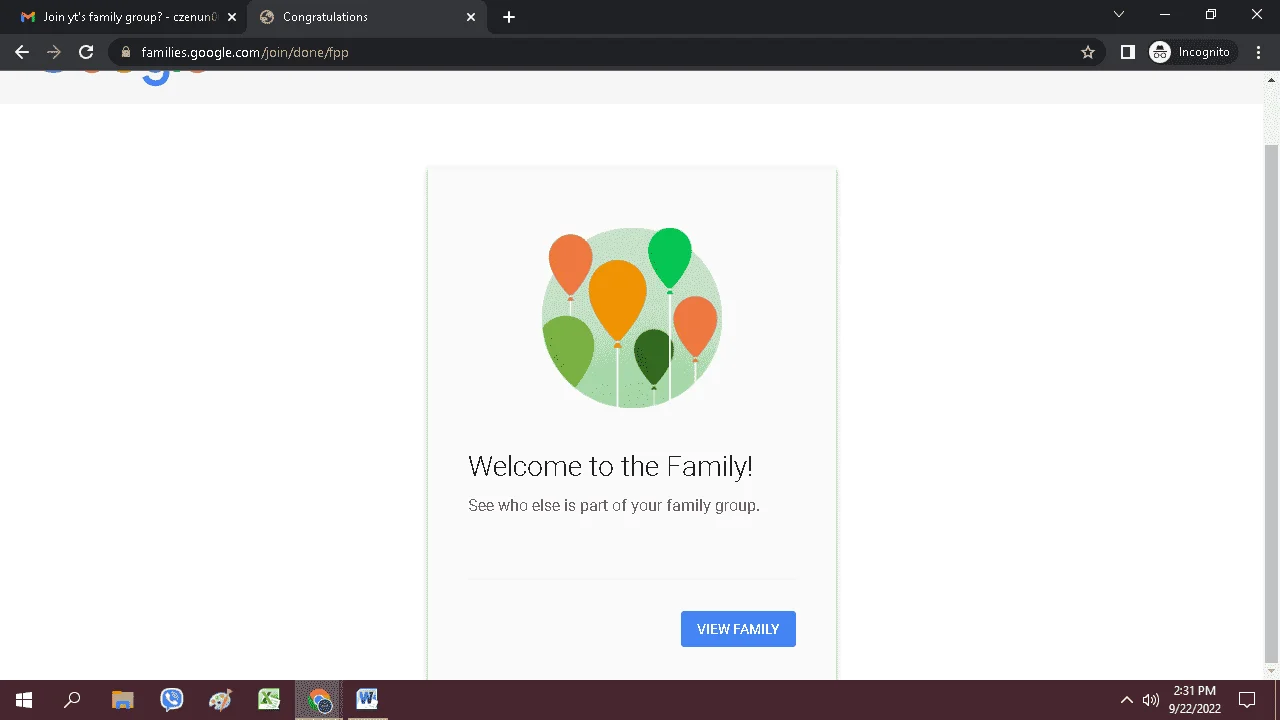1280x720 pixels.
Task: Open a new browser tab
Action: coord(509,17)
